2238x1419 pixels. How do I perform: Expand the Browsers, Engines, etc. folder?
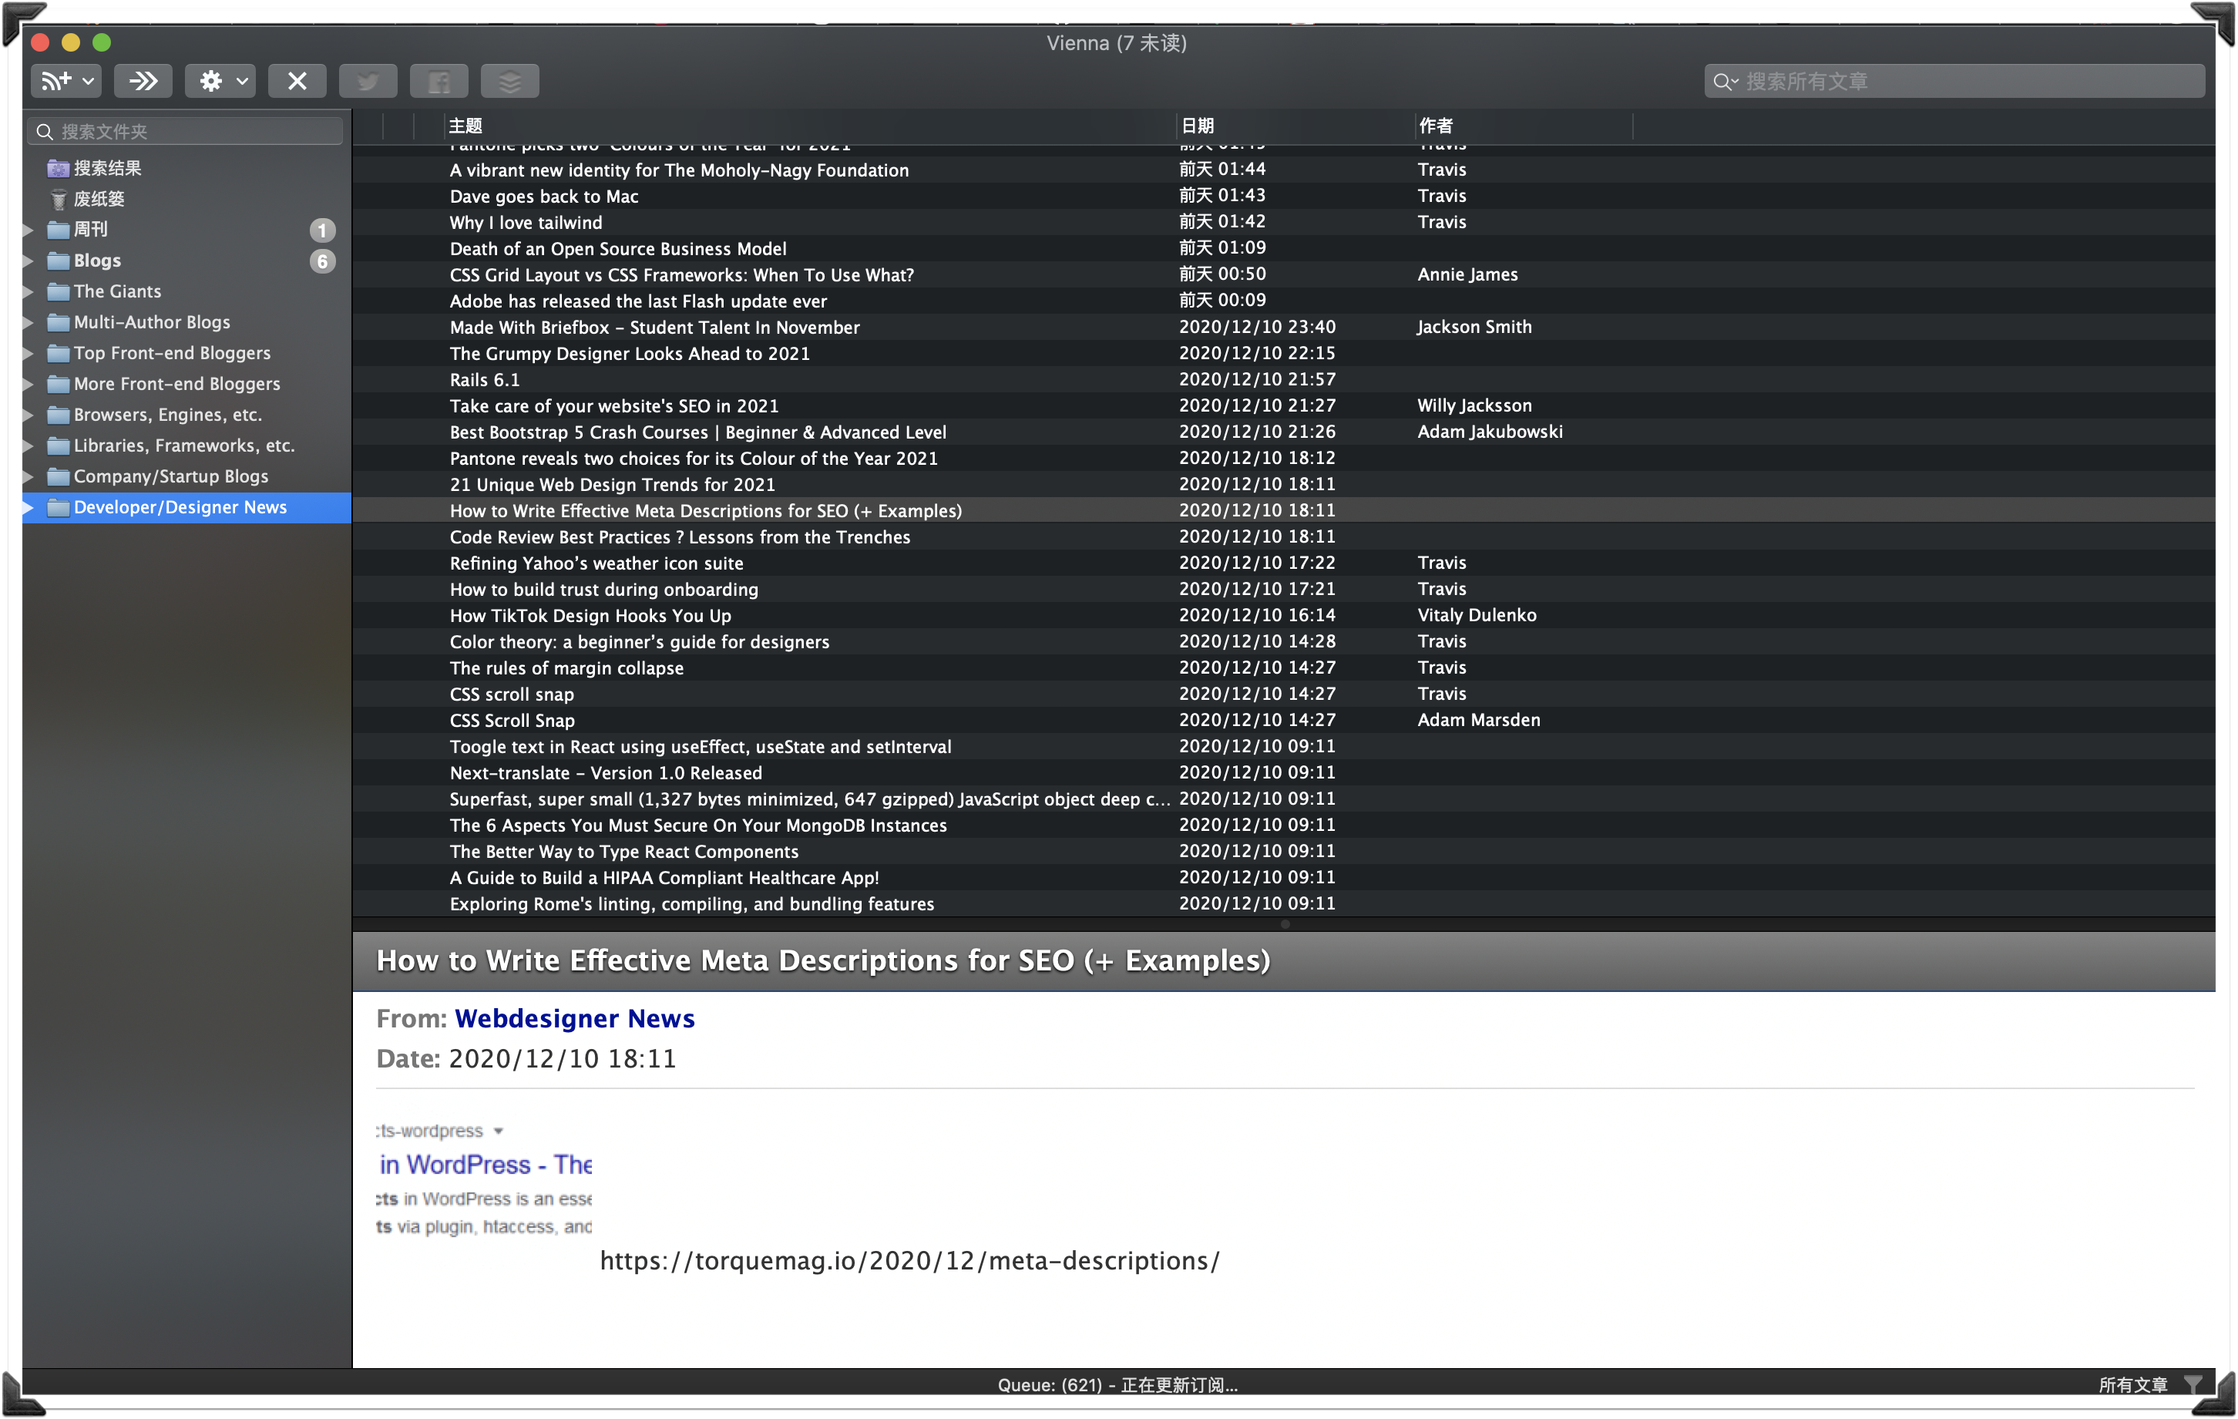pos(29,416)
